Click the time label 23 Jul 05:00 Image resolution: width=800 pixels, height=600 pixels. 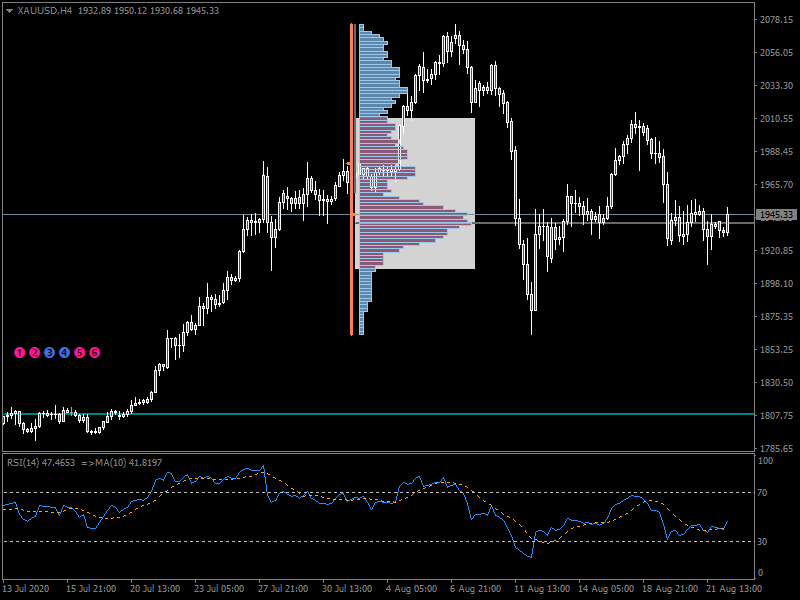(x=219, y=588)
